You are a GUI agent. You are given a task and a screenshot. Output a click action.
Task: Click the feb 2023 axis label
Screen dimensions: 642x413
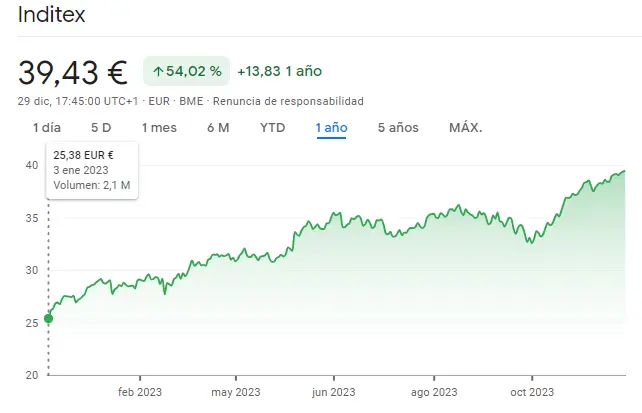[139, 392]
